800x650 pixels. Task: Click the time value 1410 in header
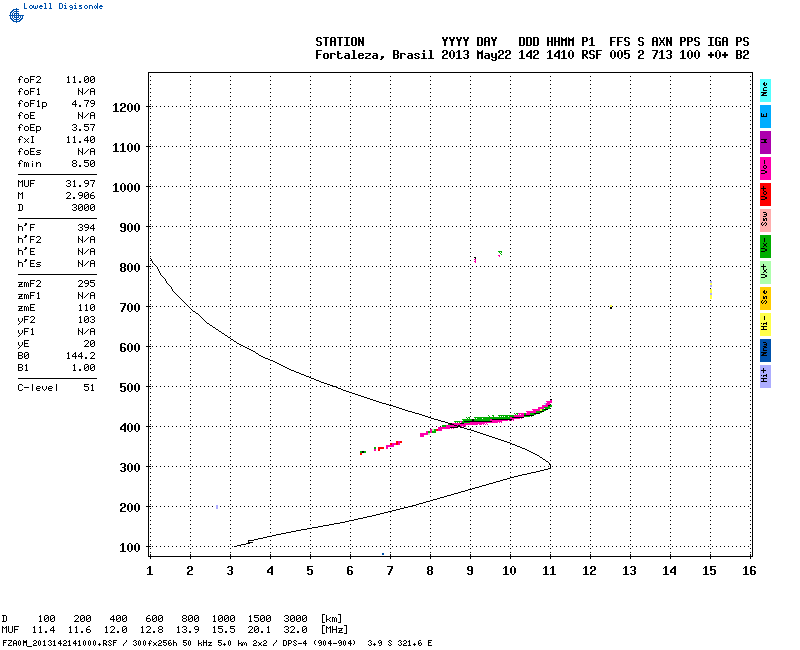560,55
